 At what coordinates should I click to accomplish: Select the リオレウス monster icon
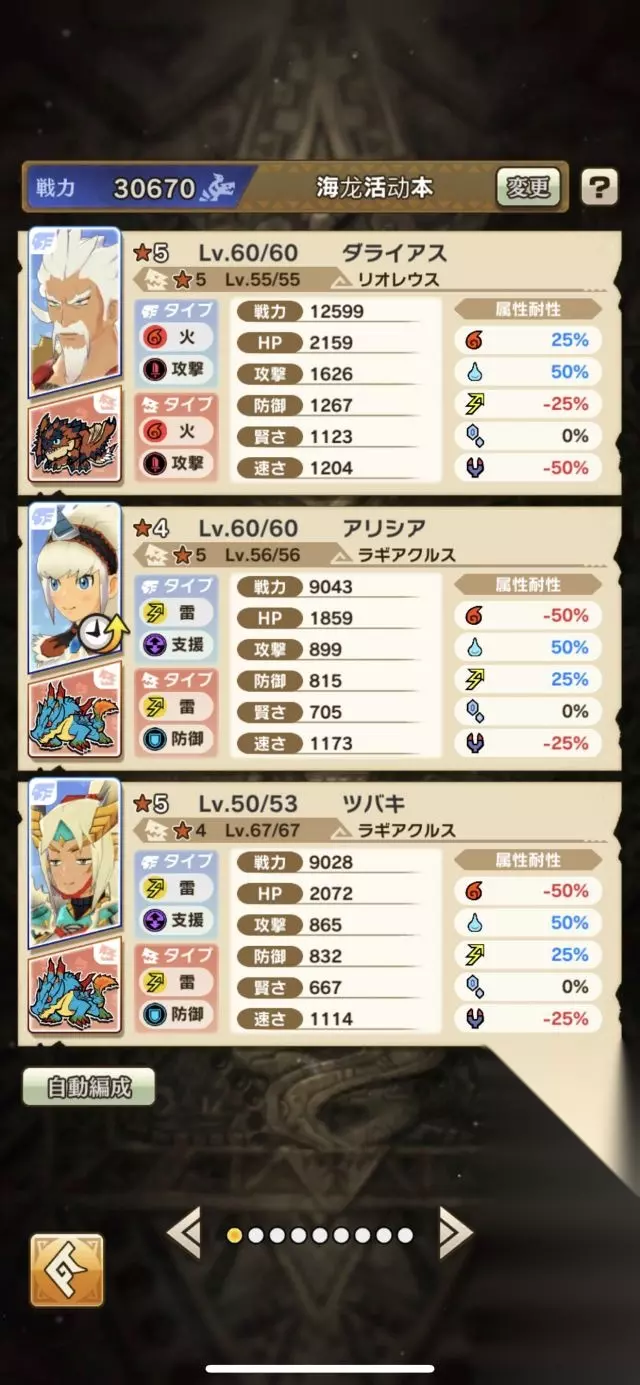tap(76, 440)
